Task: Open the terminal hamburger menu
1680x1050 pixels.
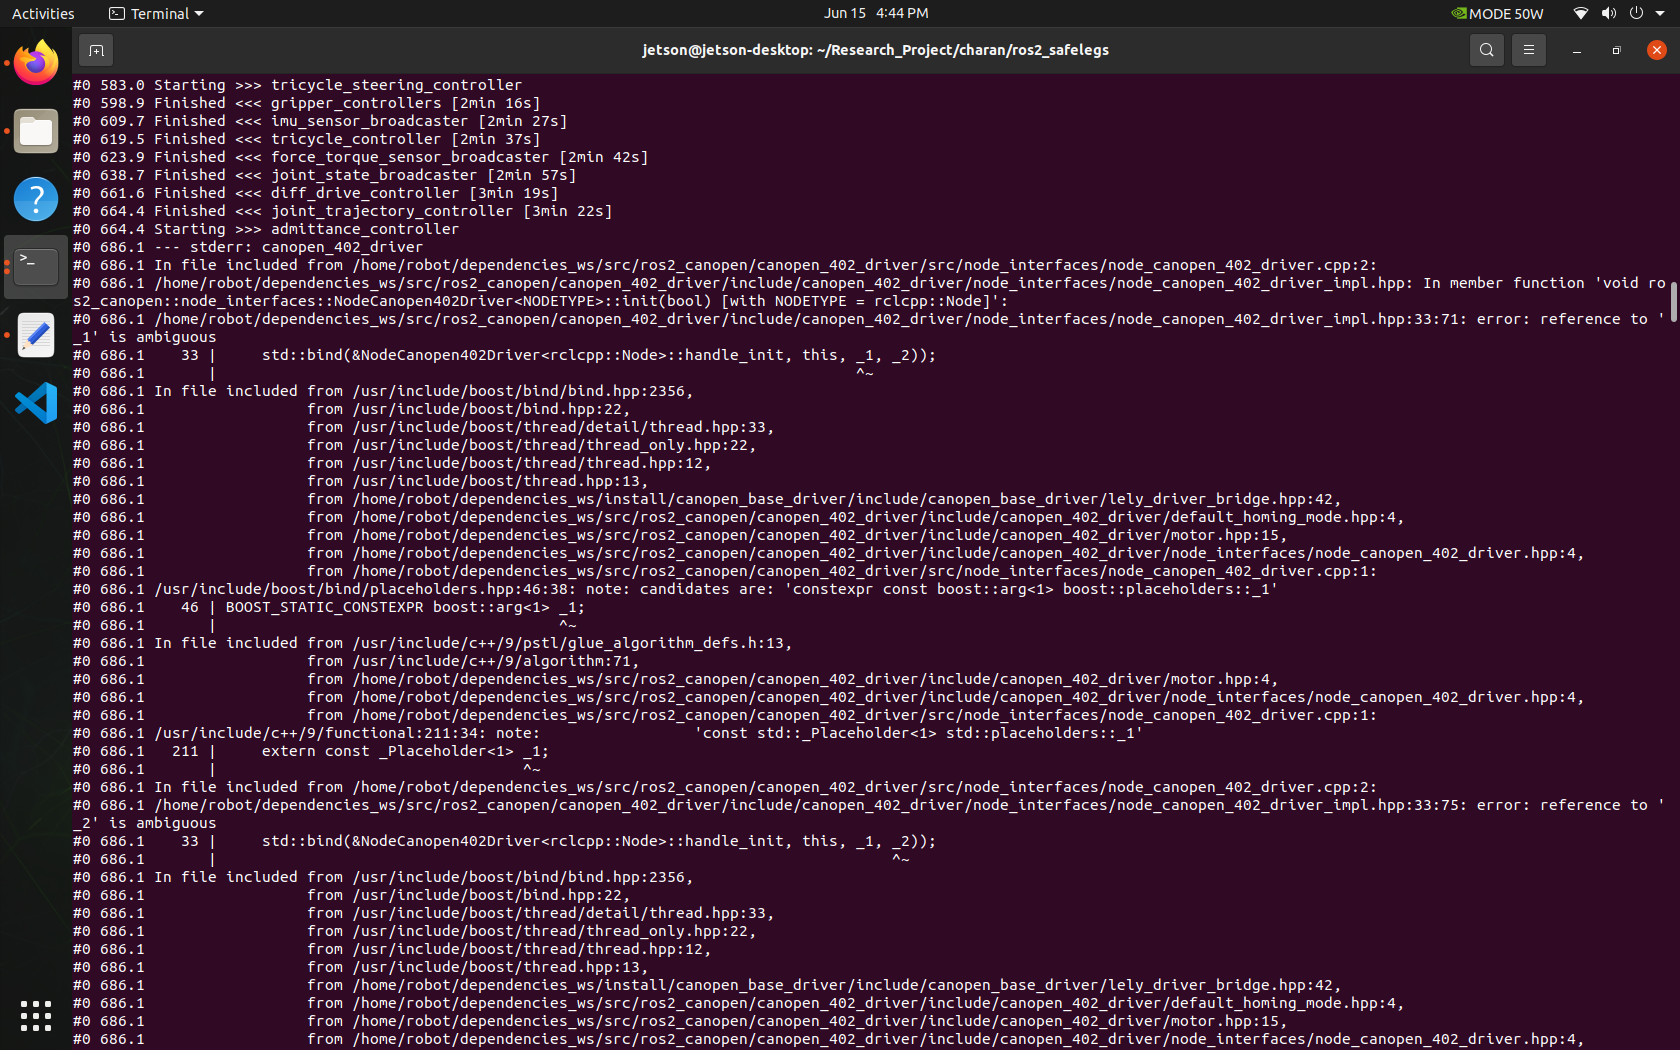Action: coord(1528,49)
